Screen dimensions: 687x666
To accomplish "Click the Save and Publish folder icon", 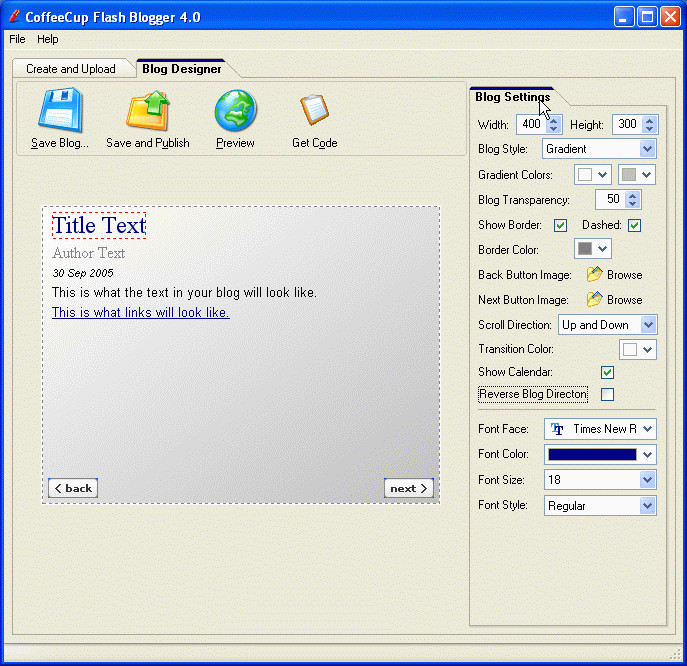I will click(148, 110).
